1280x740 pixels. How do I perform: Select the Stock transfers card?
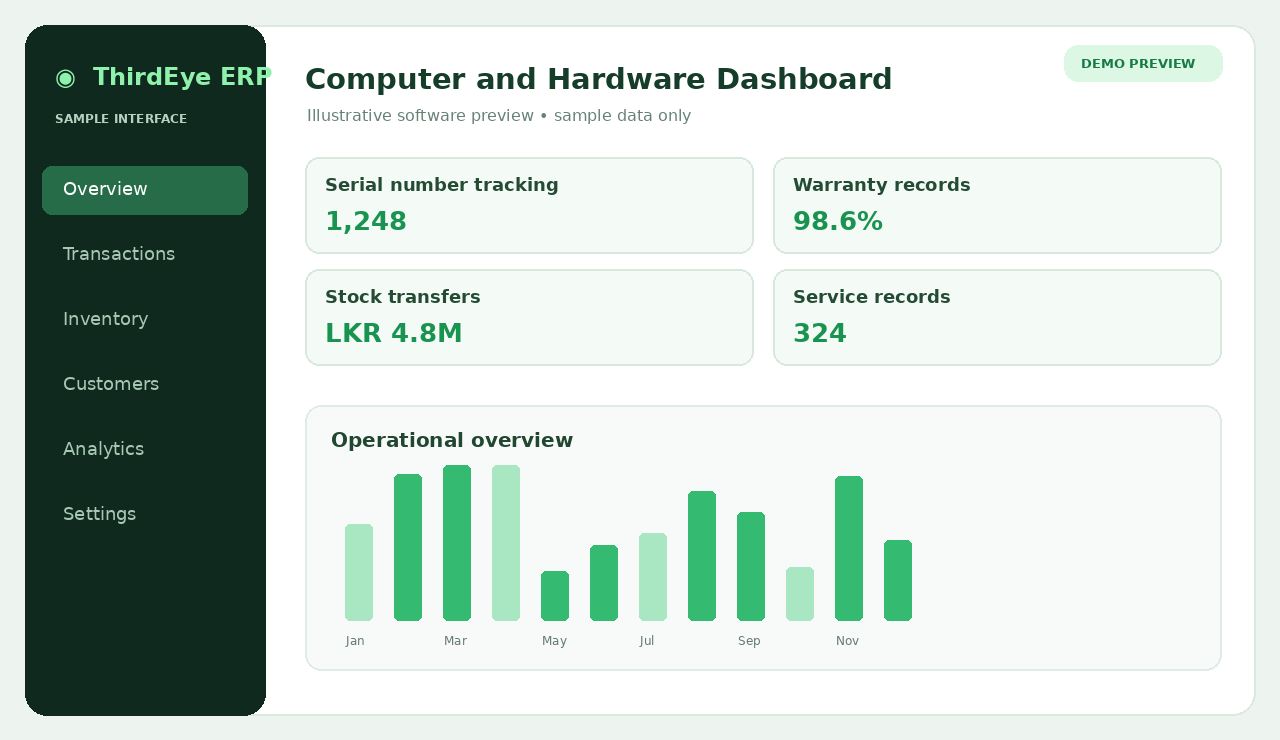(529, 317)
